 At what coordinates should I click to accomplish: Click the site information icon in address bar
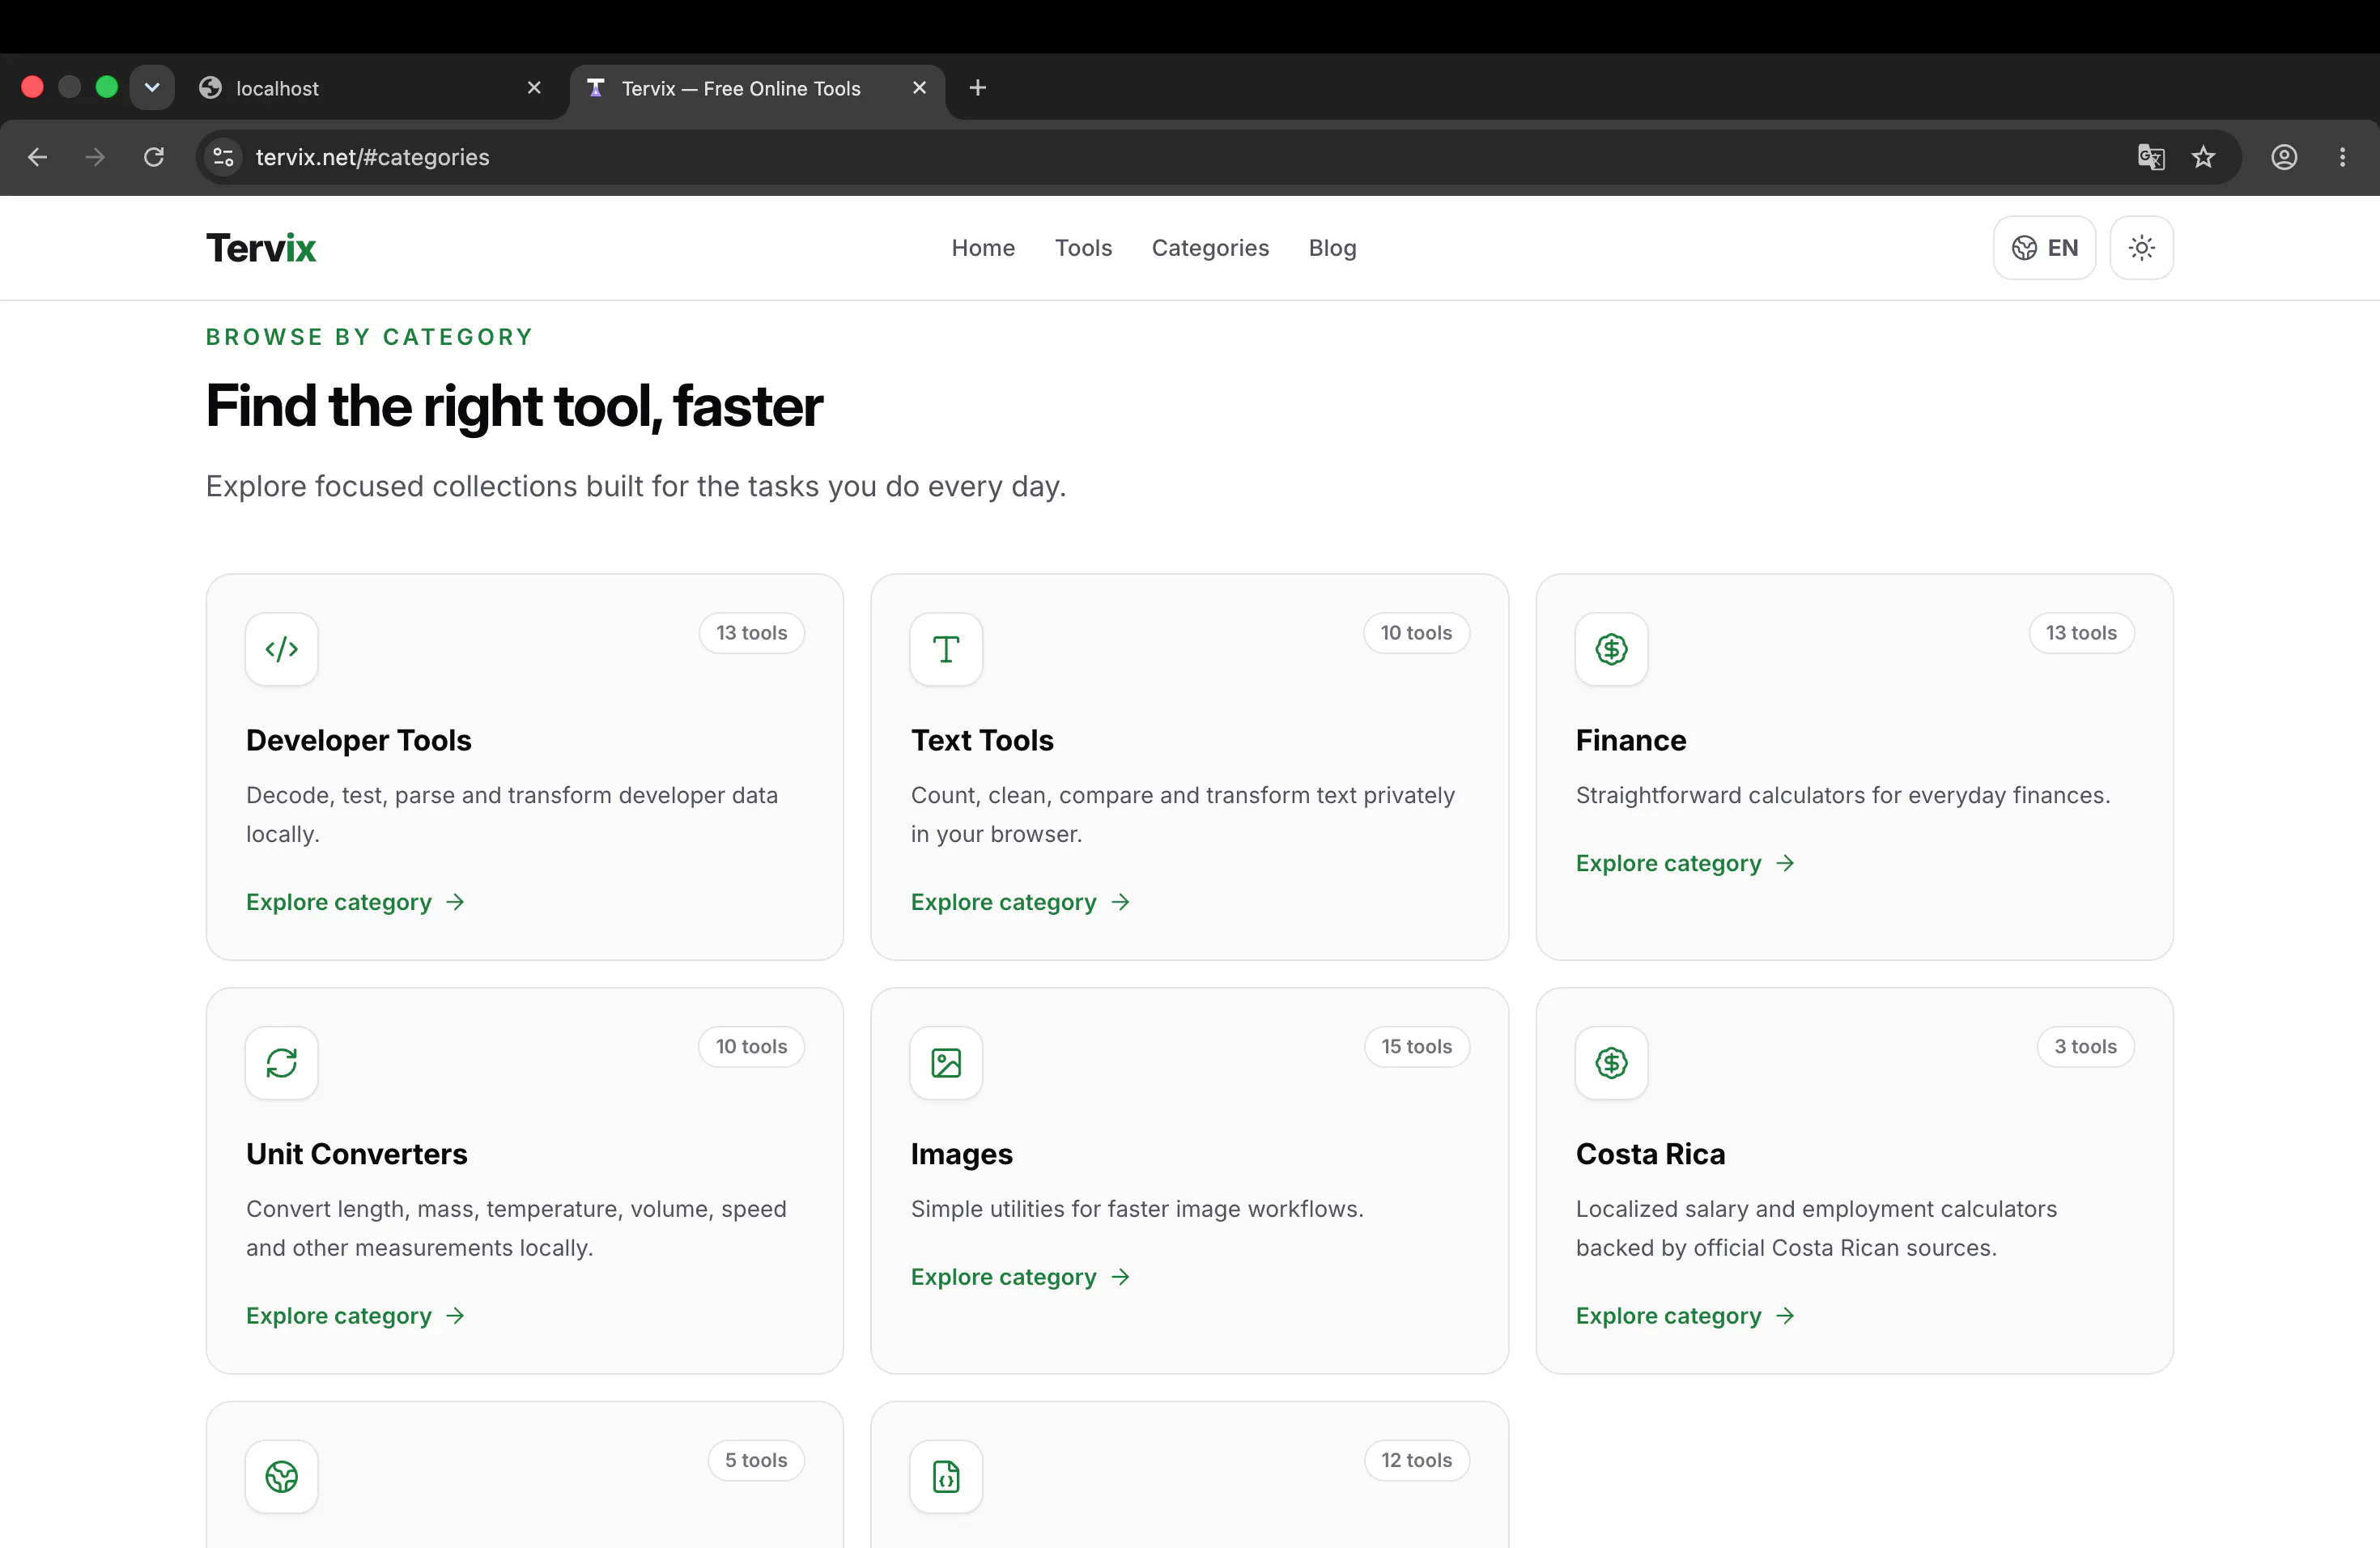[224, 157]
